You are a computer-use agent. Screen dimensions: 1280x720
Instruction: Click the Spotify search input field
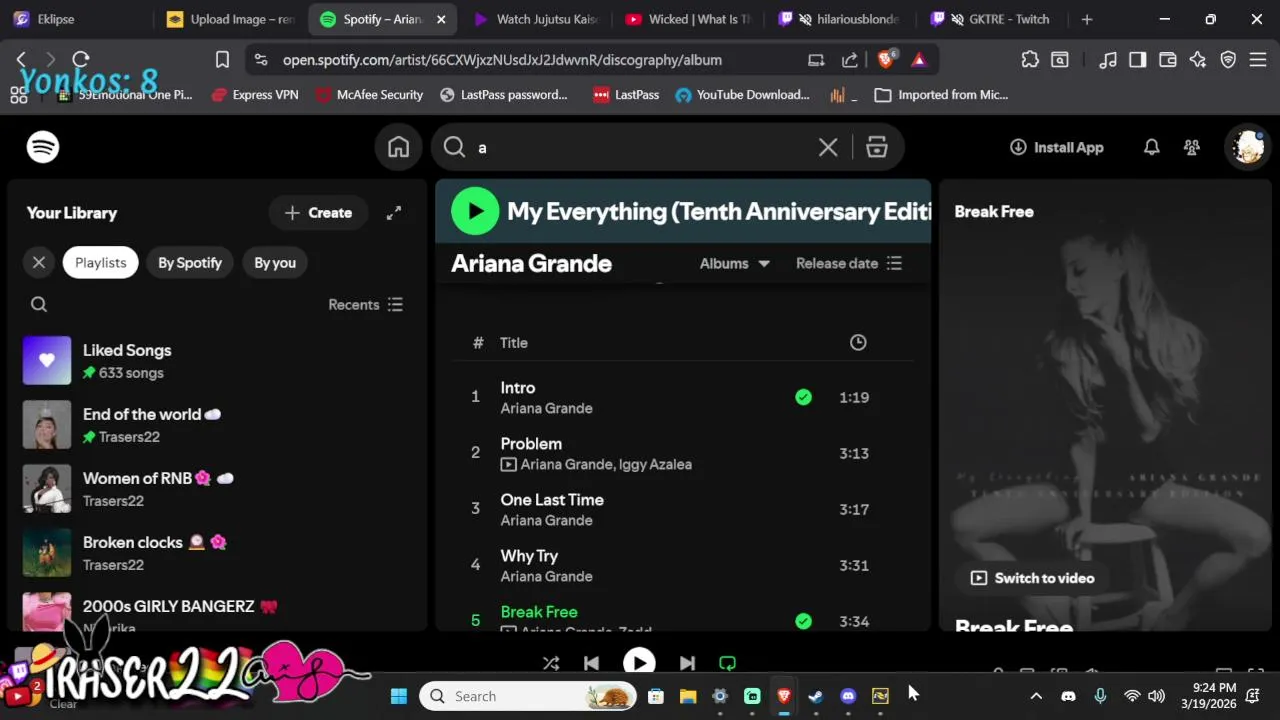pyautogui.click(x=640, y=148)
